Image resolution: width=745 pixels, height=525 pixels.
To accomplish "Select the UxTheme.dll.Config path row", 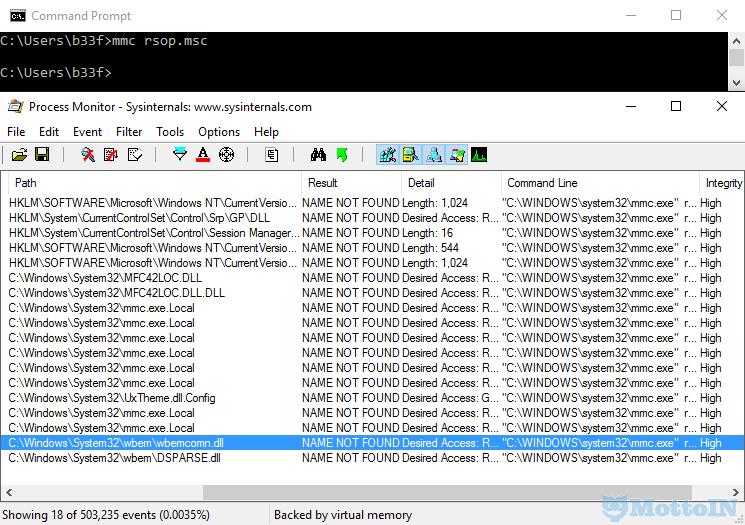I will point(372,398).
